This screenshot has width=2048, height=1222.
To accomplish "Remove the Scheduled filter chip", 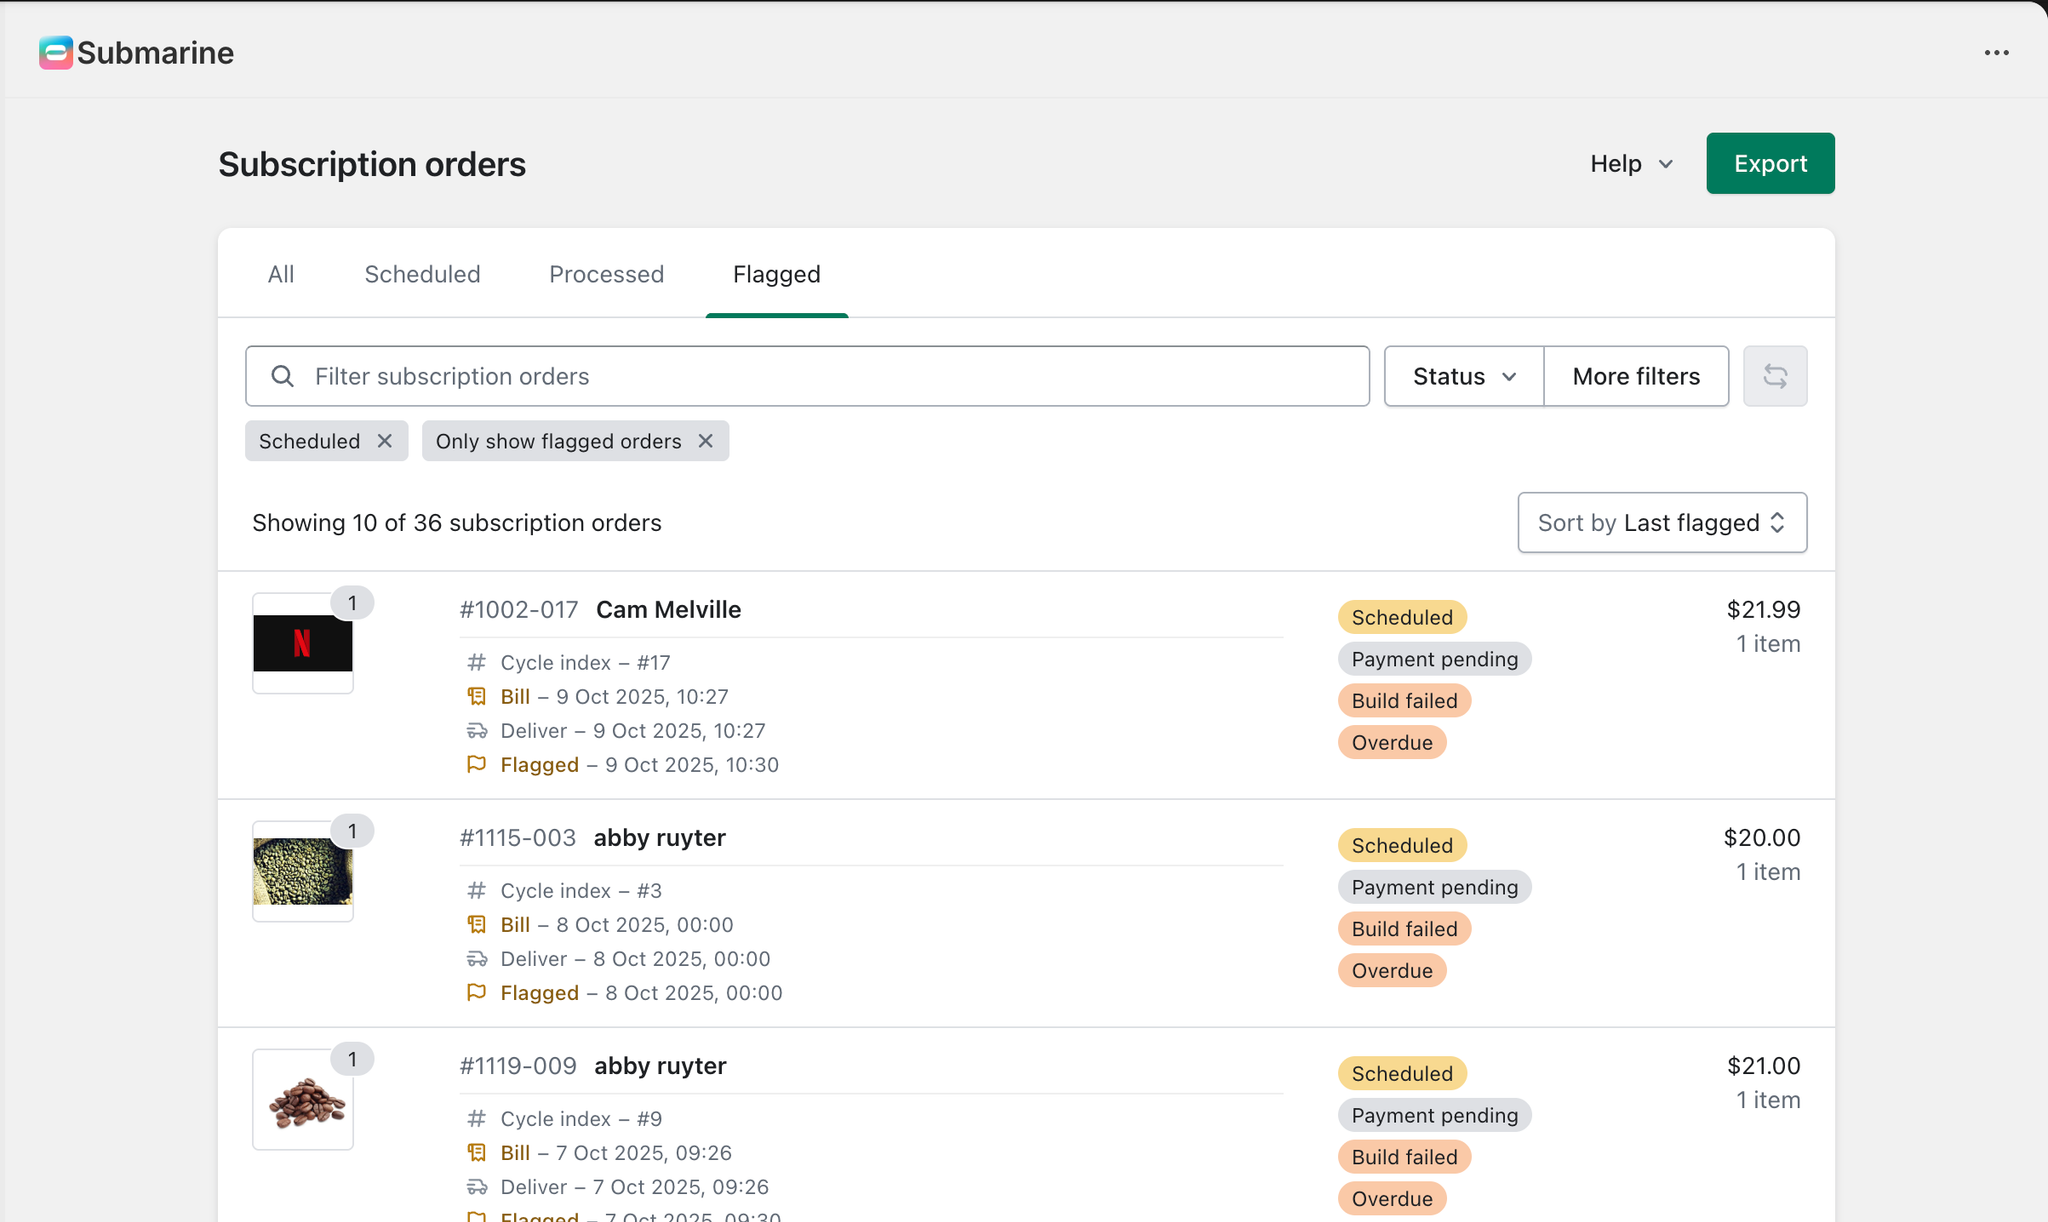I will point(385,441).
